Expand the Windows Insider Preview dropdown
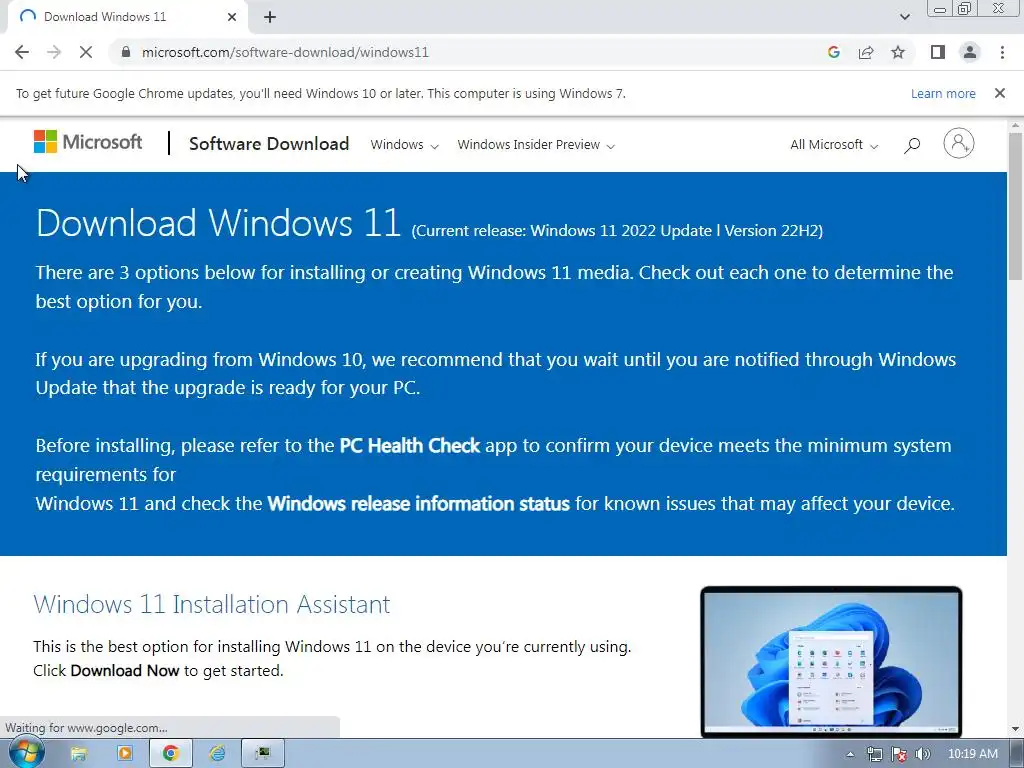The image size is (1024, 768). tap(536, 145)
